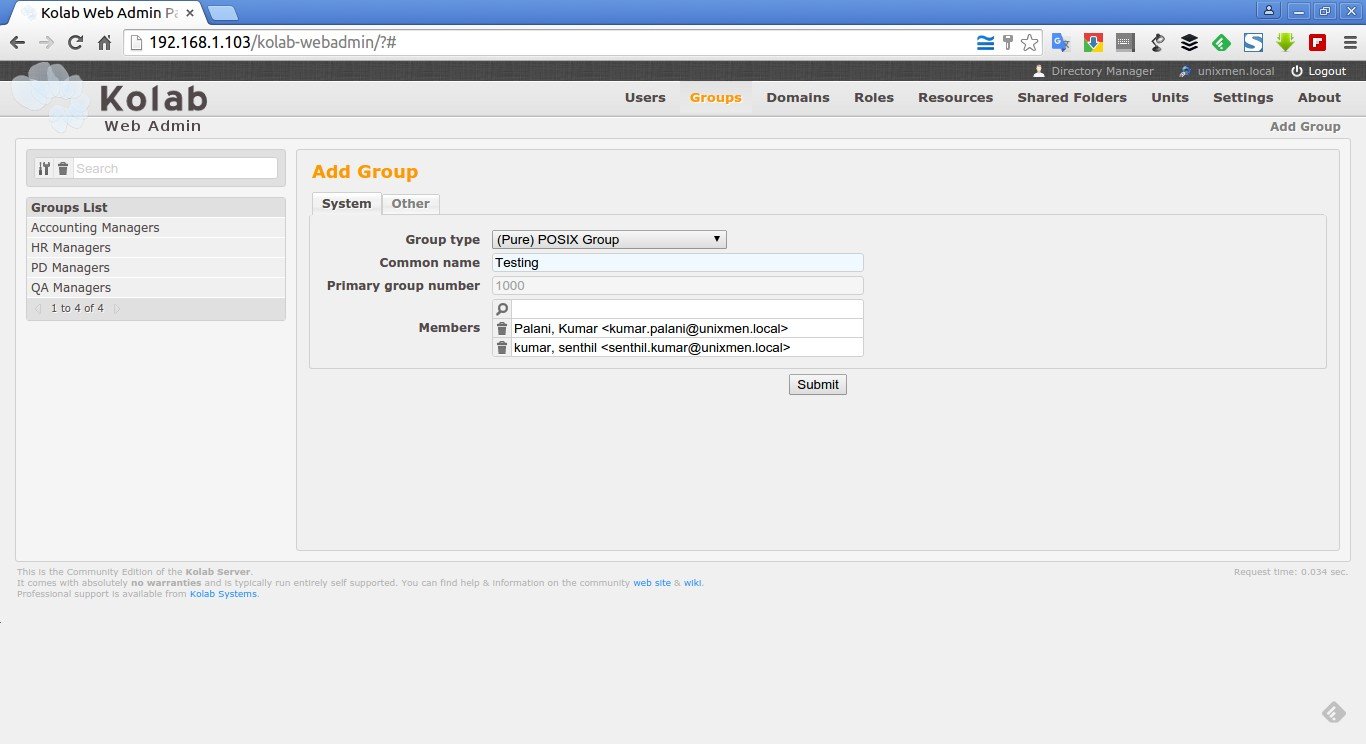Screen dimensions: 1366x744
Task: Open the Google Translate extension
Action: 1061,43
